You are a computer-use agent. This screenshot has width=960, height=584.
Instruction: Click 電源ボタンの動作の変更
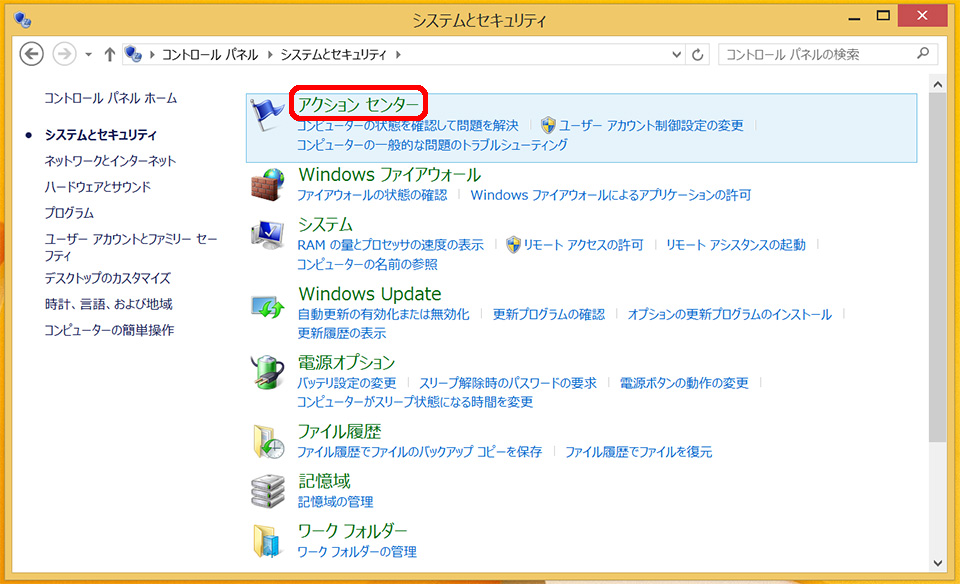[684, 383]
